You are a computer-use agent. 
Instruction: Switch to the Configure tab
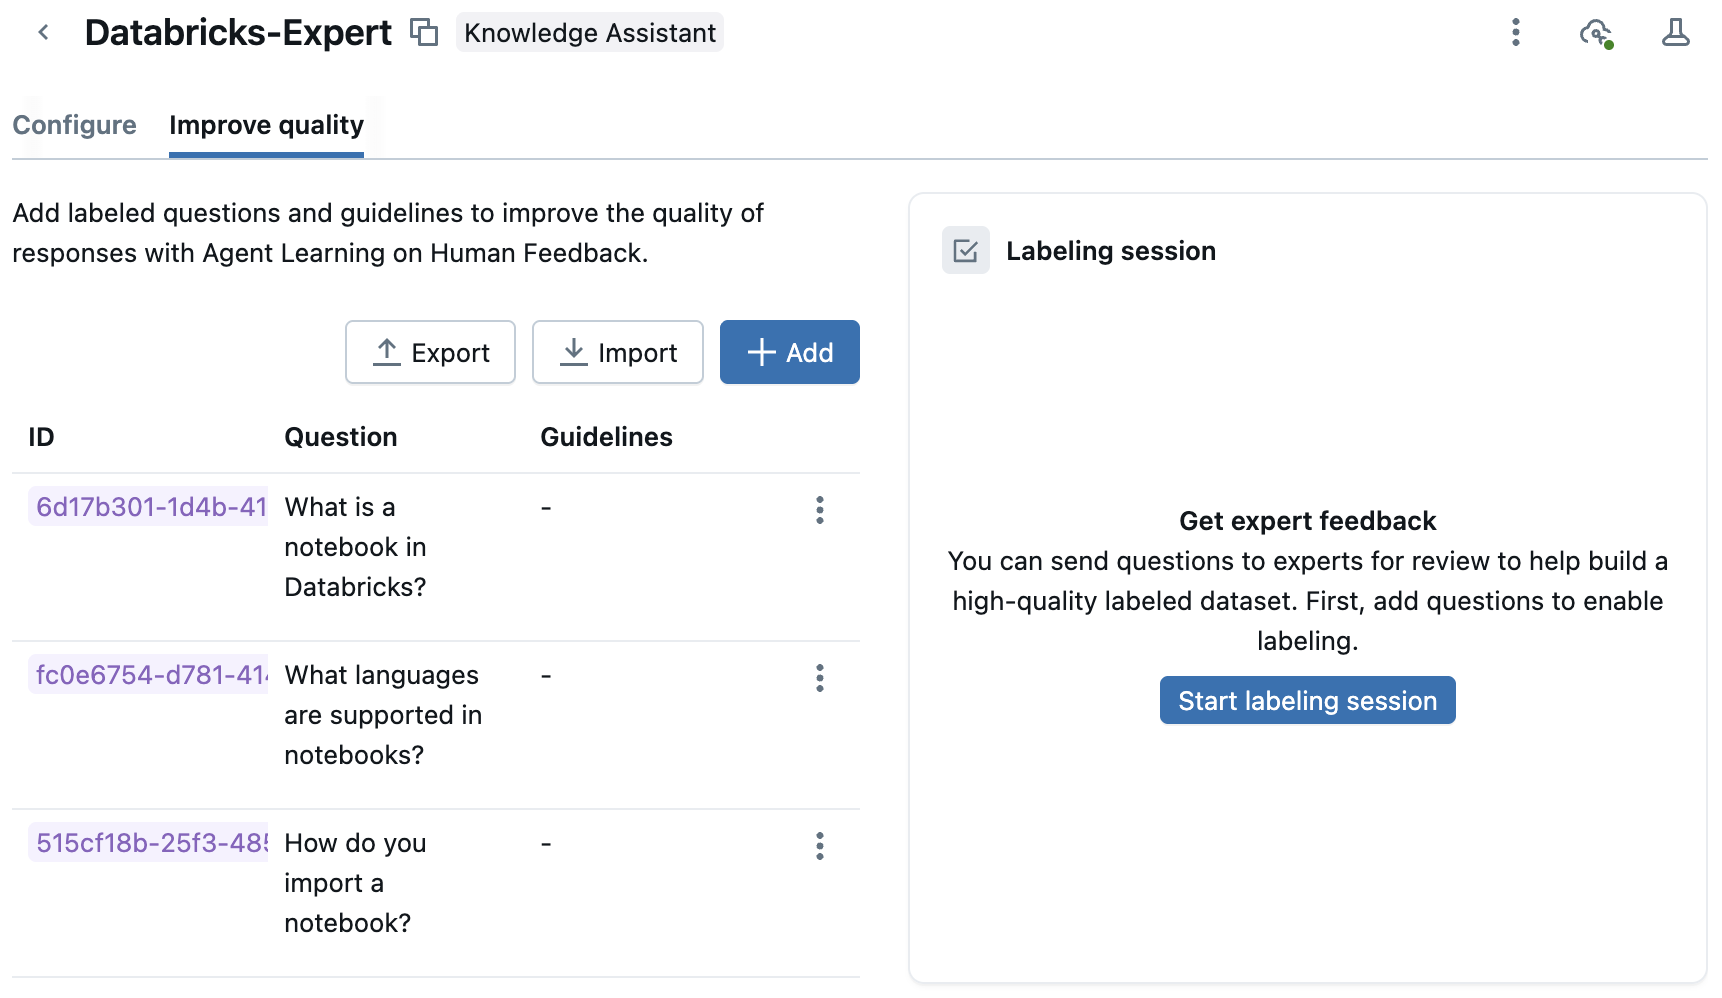coord(74,125)
